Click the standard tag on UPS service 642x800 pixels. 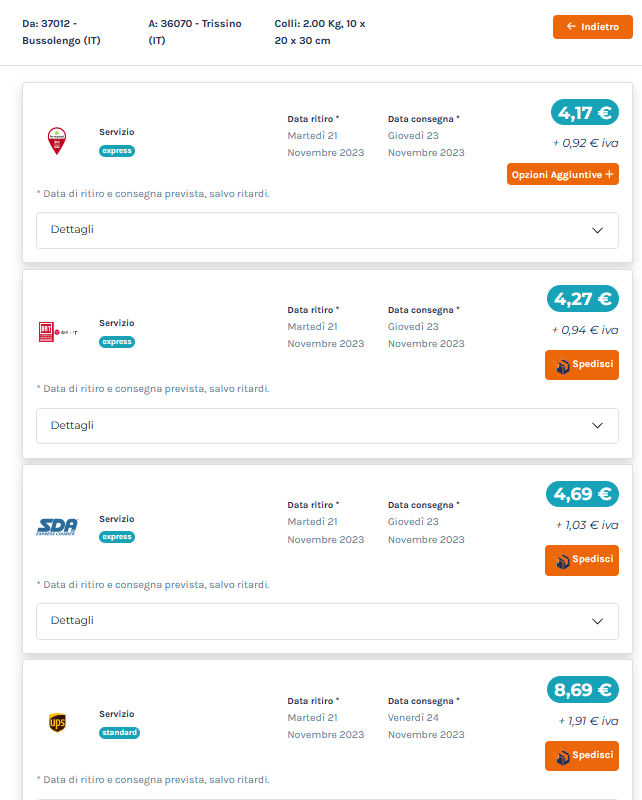[119, 733]
